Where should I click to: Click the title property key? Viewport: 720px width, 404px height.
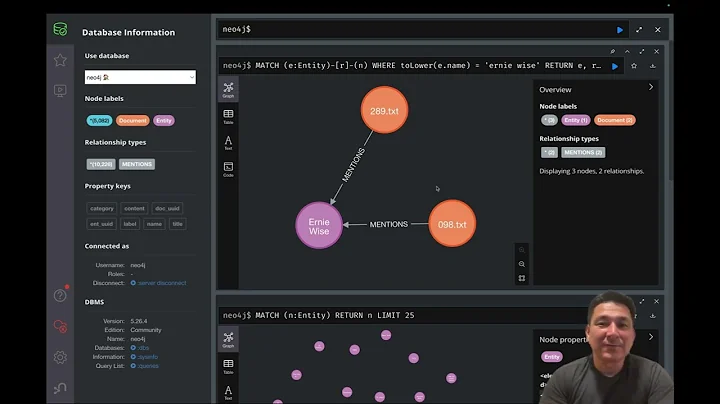coord(177,224)
